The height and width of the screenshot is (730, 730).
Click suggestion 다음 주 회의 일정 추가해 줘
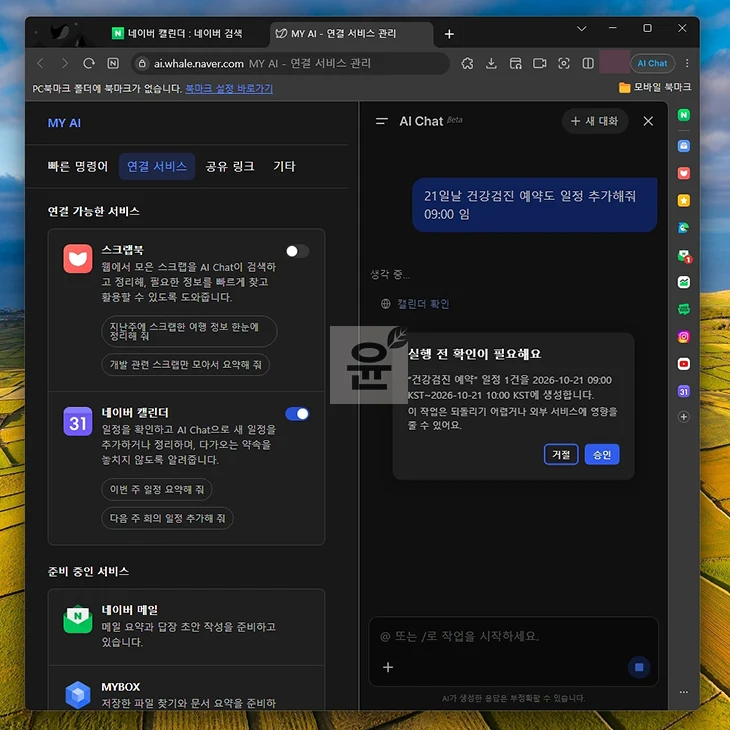point(167,518)
